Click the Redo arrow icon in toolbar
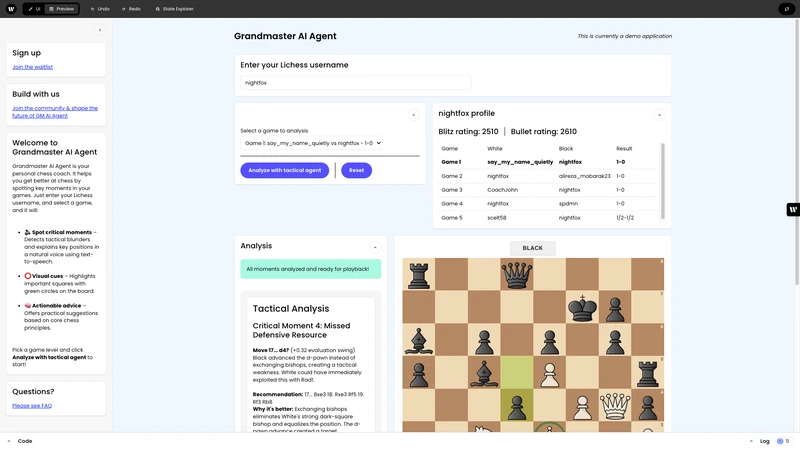This screenshot has width=800, height=450. tap(125, 9)
